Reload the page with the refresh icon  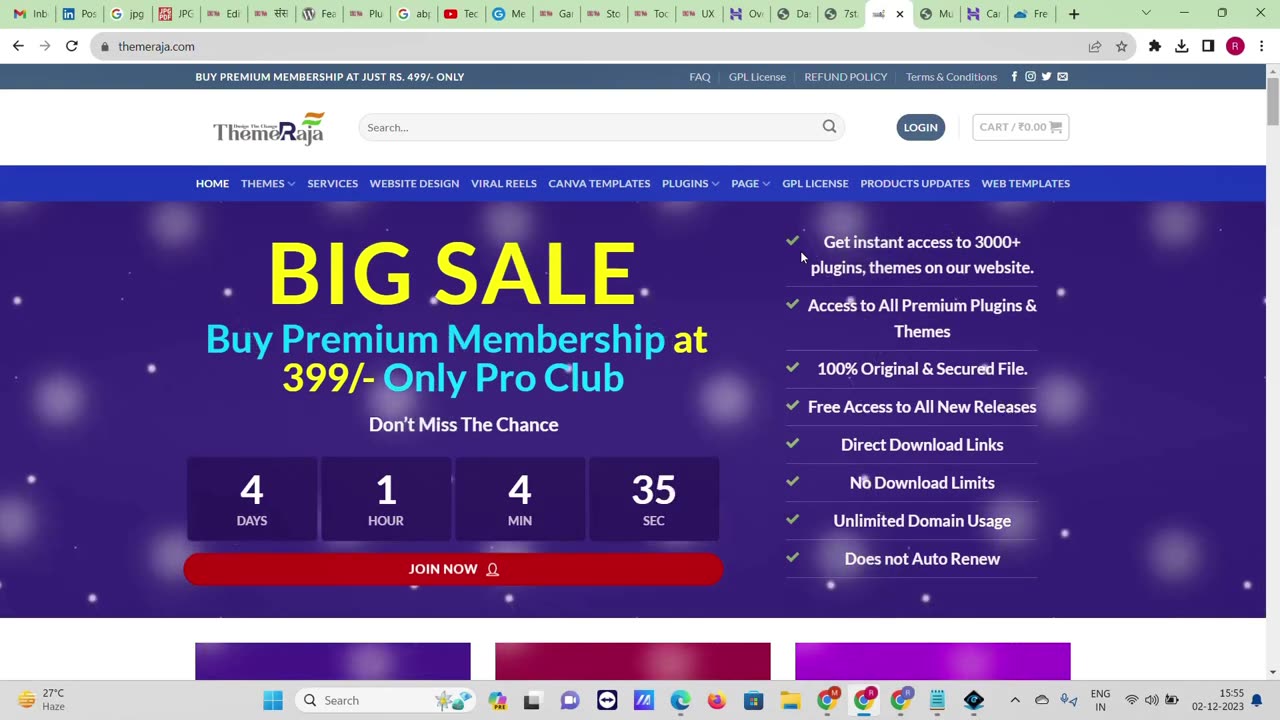coord(72,46)
